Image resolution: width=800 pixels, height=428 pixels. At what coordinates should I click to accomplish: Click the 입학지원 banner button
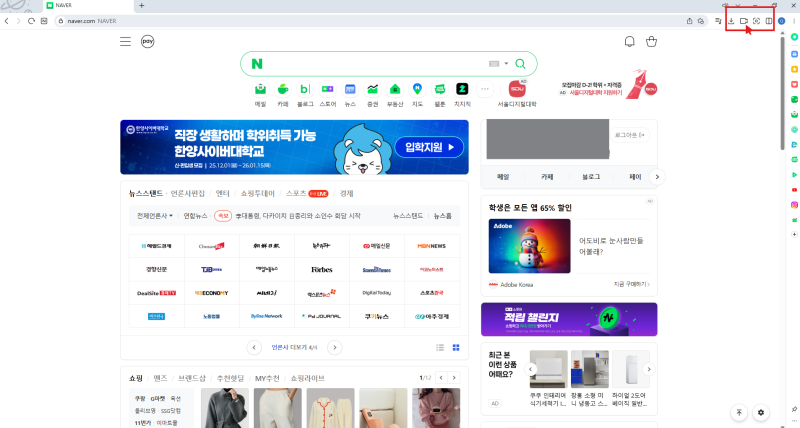pyautogui.click(x=429, y=147)
